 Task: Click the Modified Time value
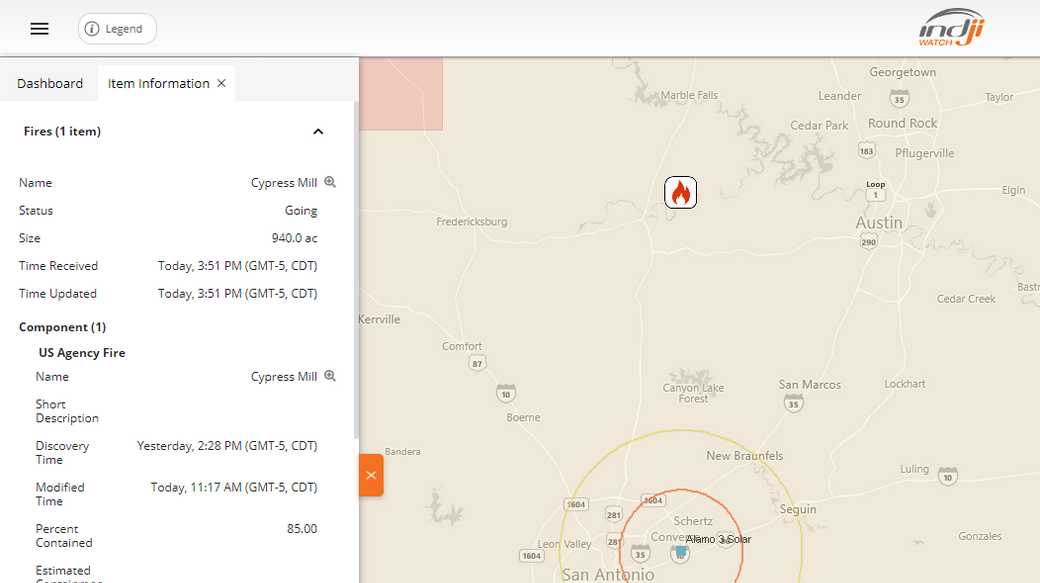pyautogui.click(x=233, y=487)
